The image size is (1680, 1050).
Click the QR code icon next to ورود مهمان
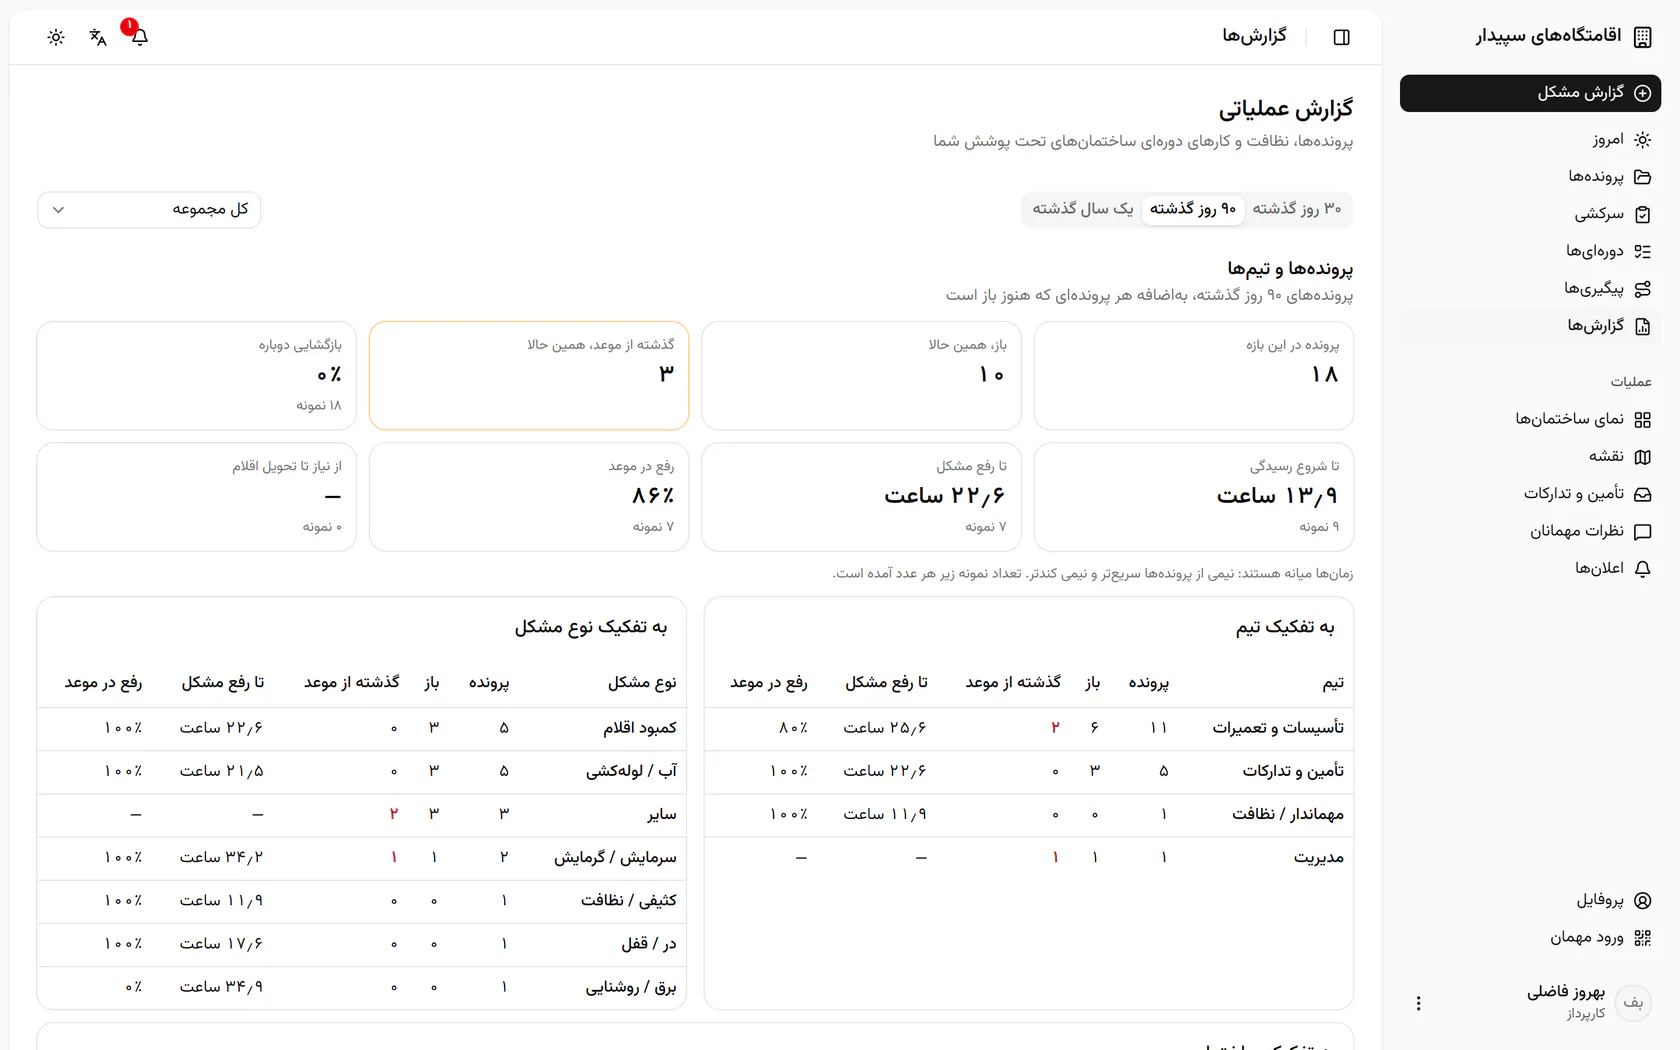1642,938
